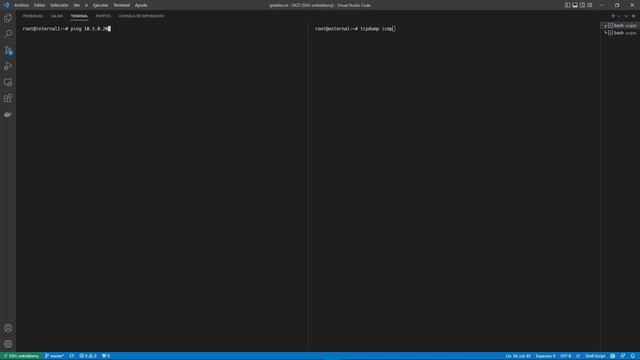Switch to the Problemas tab
This screenshot has height=360, width=640.
coord(33,16)
